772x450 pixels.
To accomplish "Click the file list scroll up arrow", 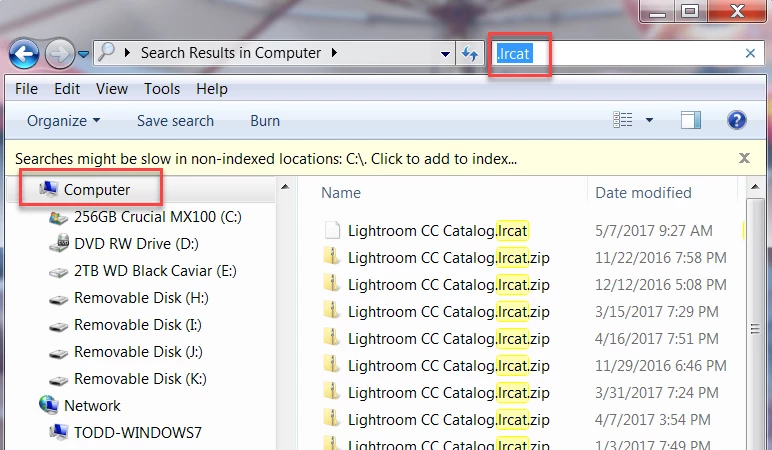I will [755, 187].
